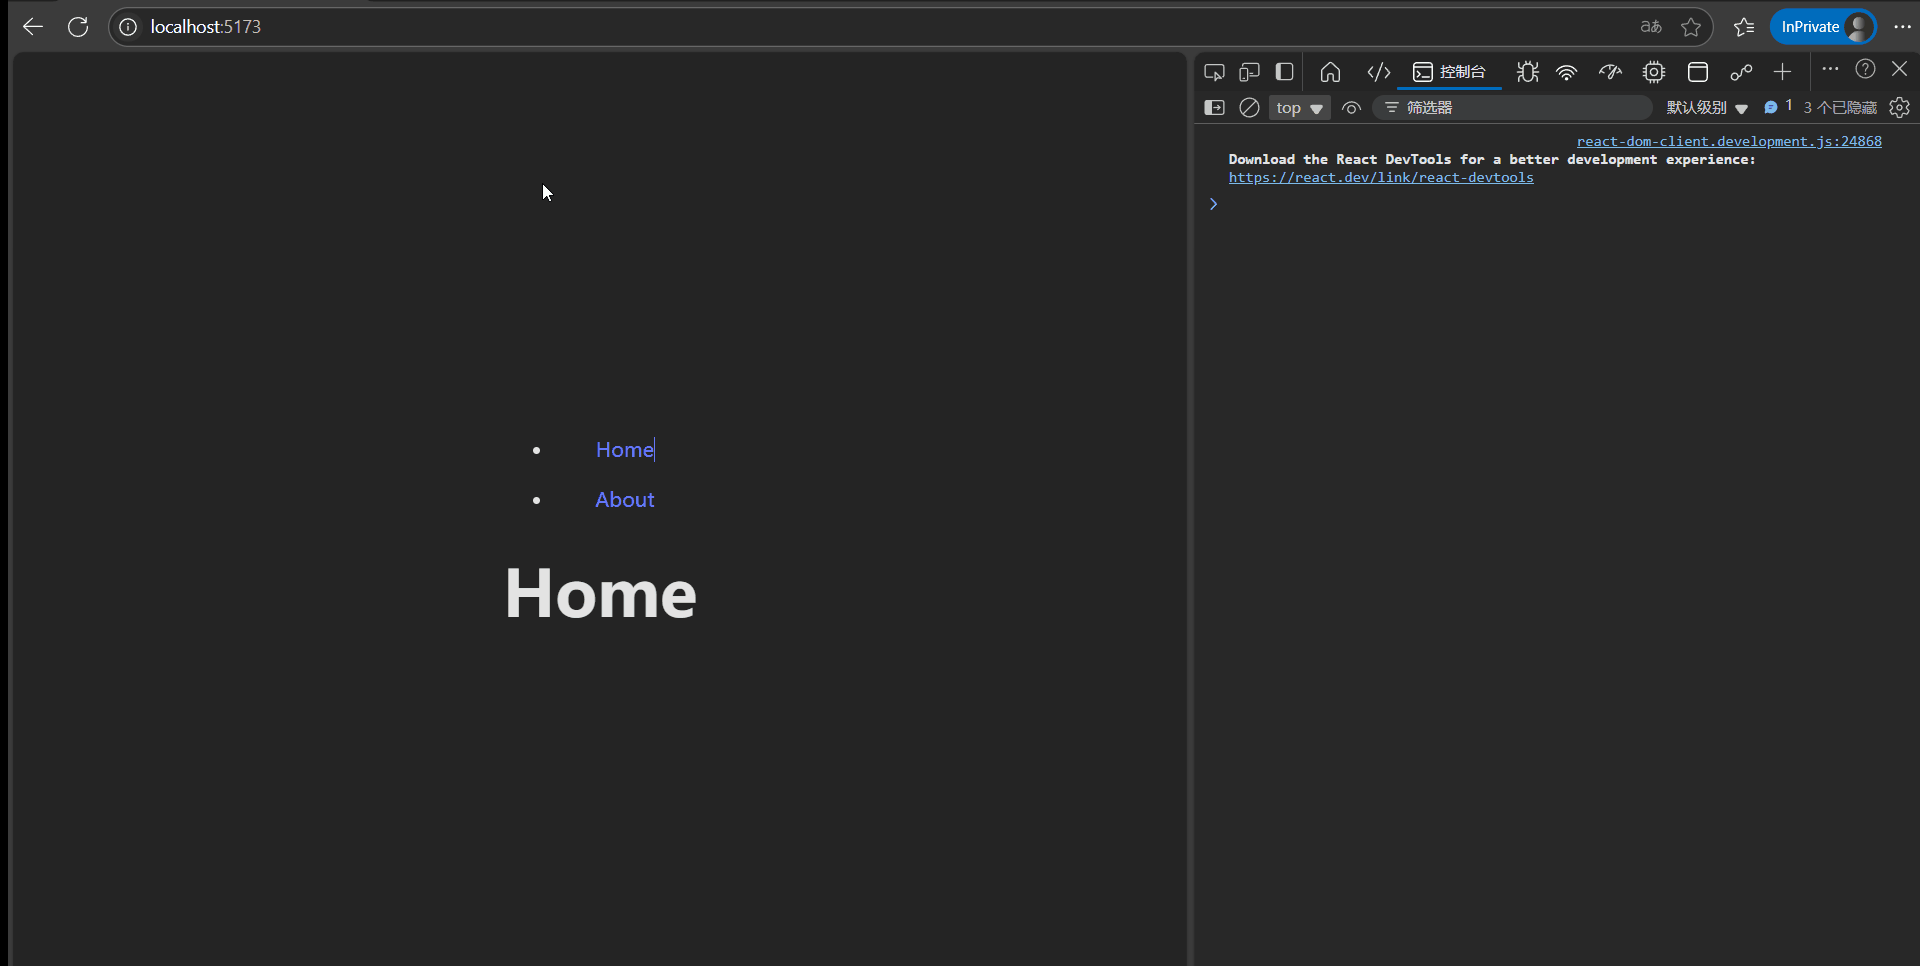
Task: Open the InPrivate profile button
Action: tap(1824, 27)
